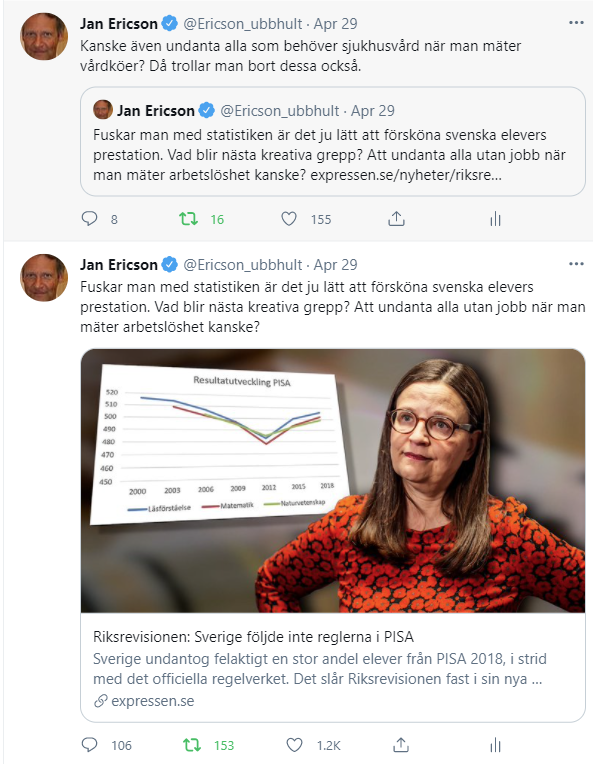Share the second tweet via upload icon

401,745
